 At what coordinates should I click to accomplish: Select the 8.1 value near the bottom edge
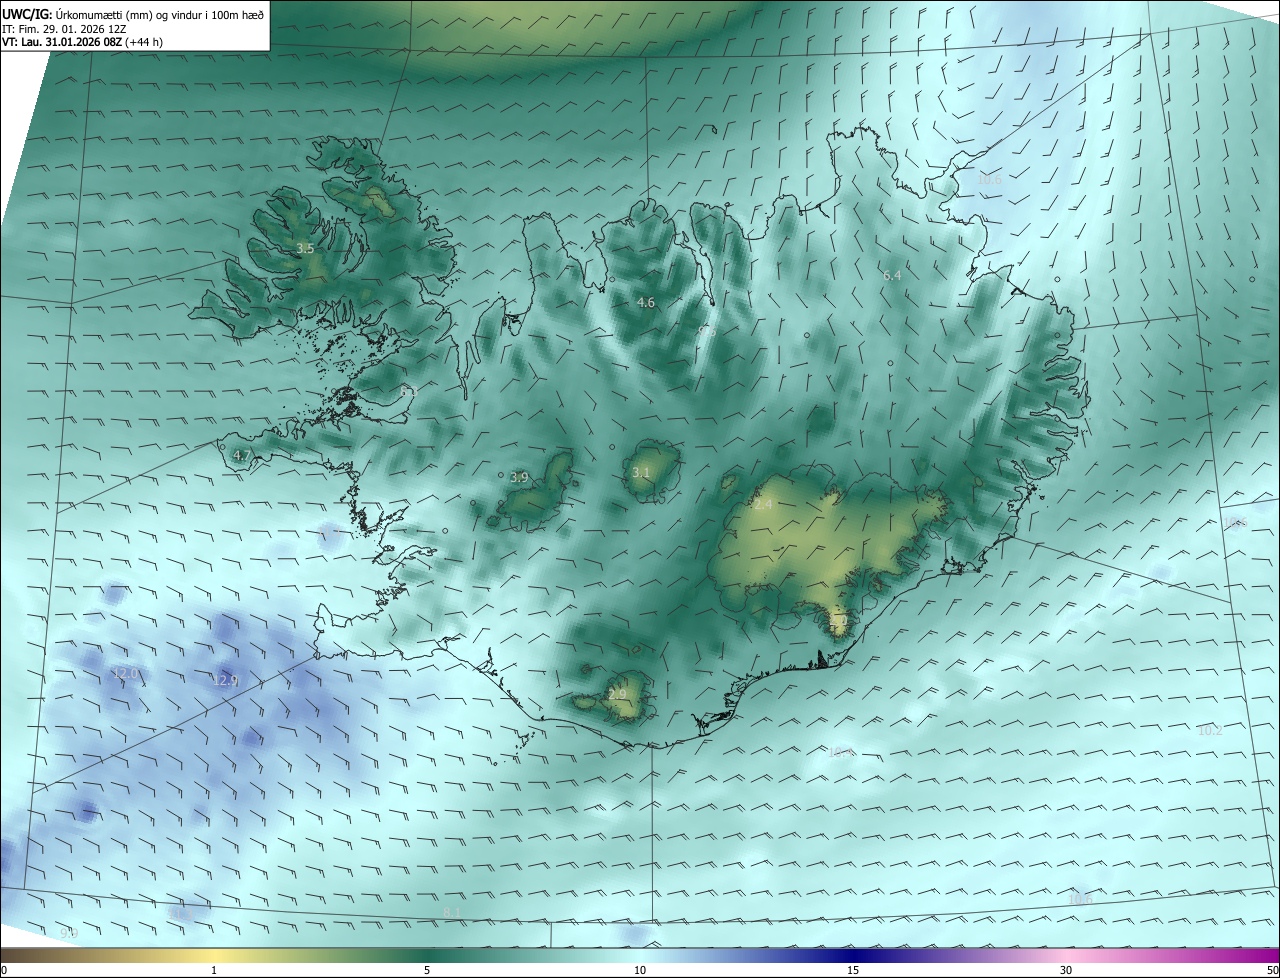pos(451,912)
